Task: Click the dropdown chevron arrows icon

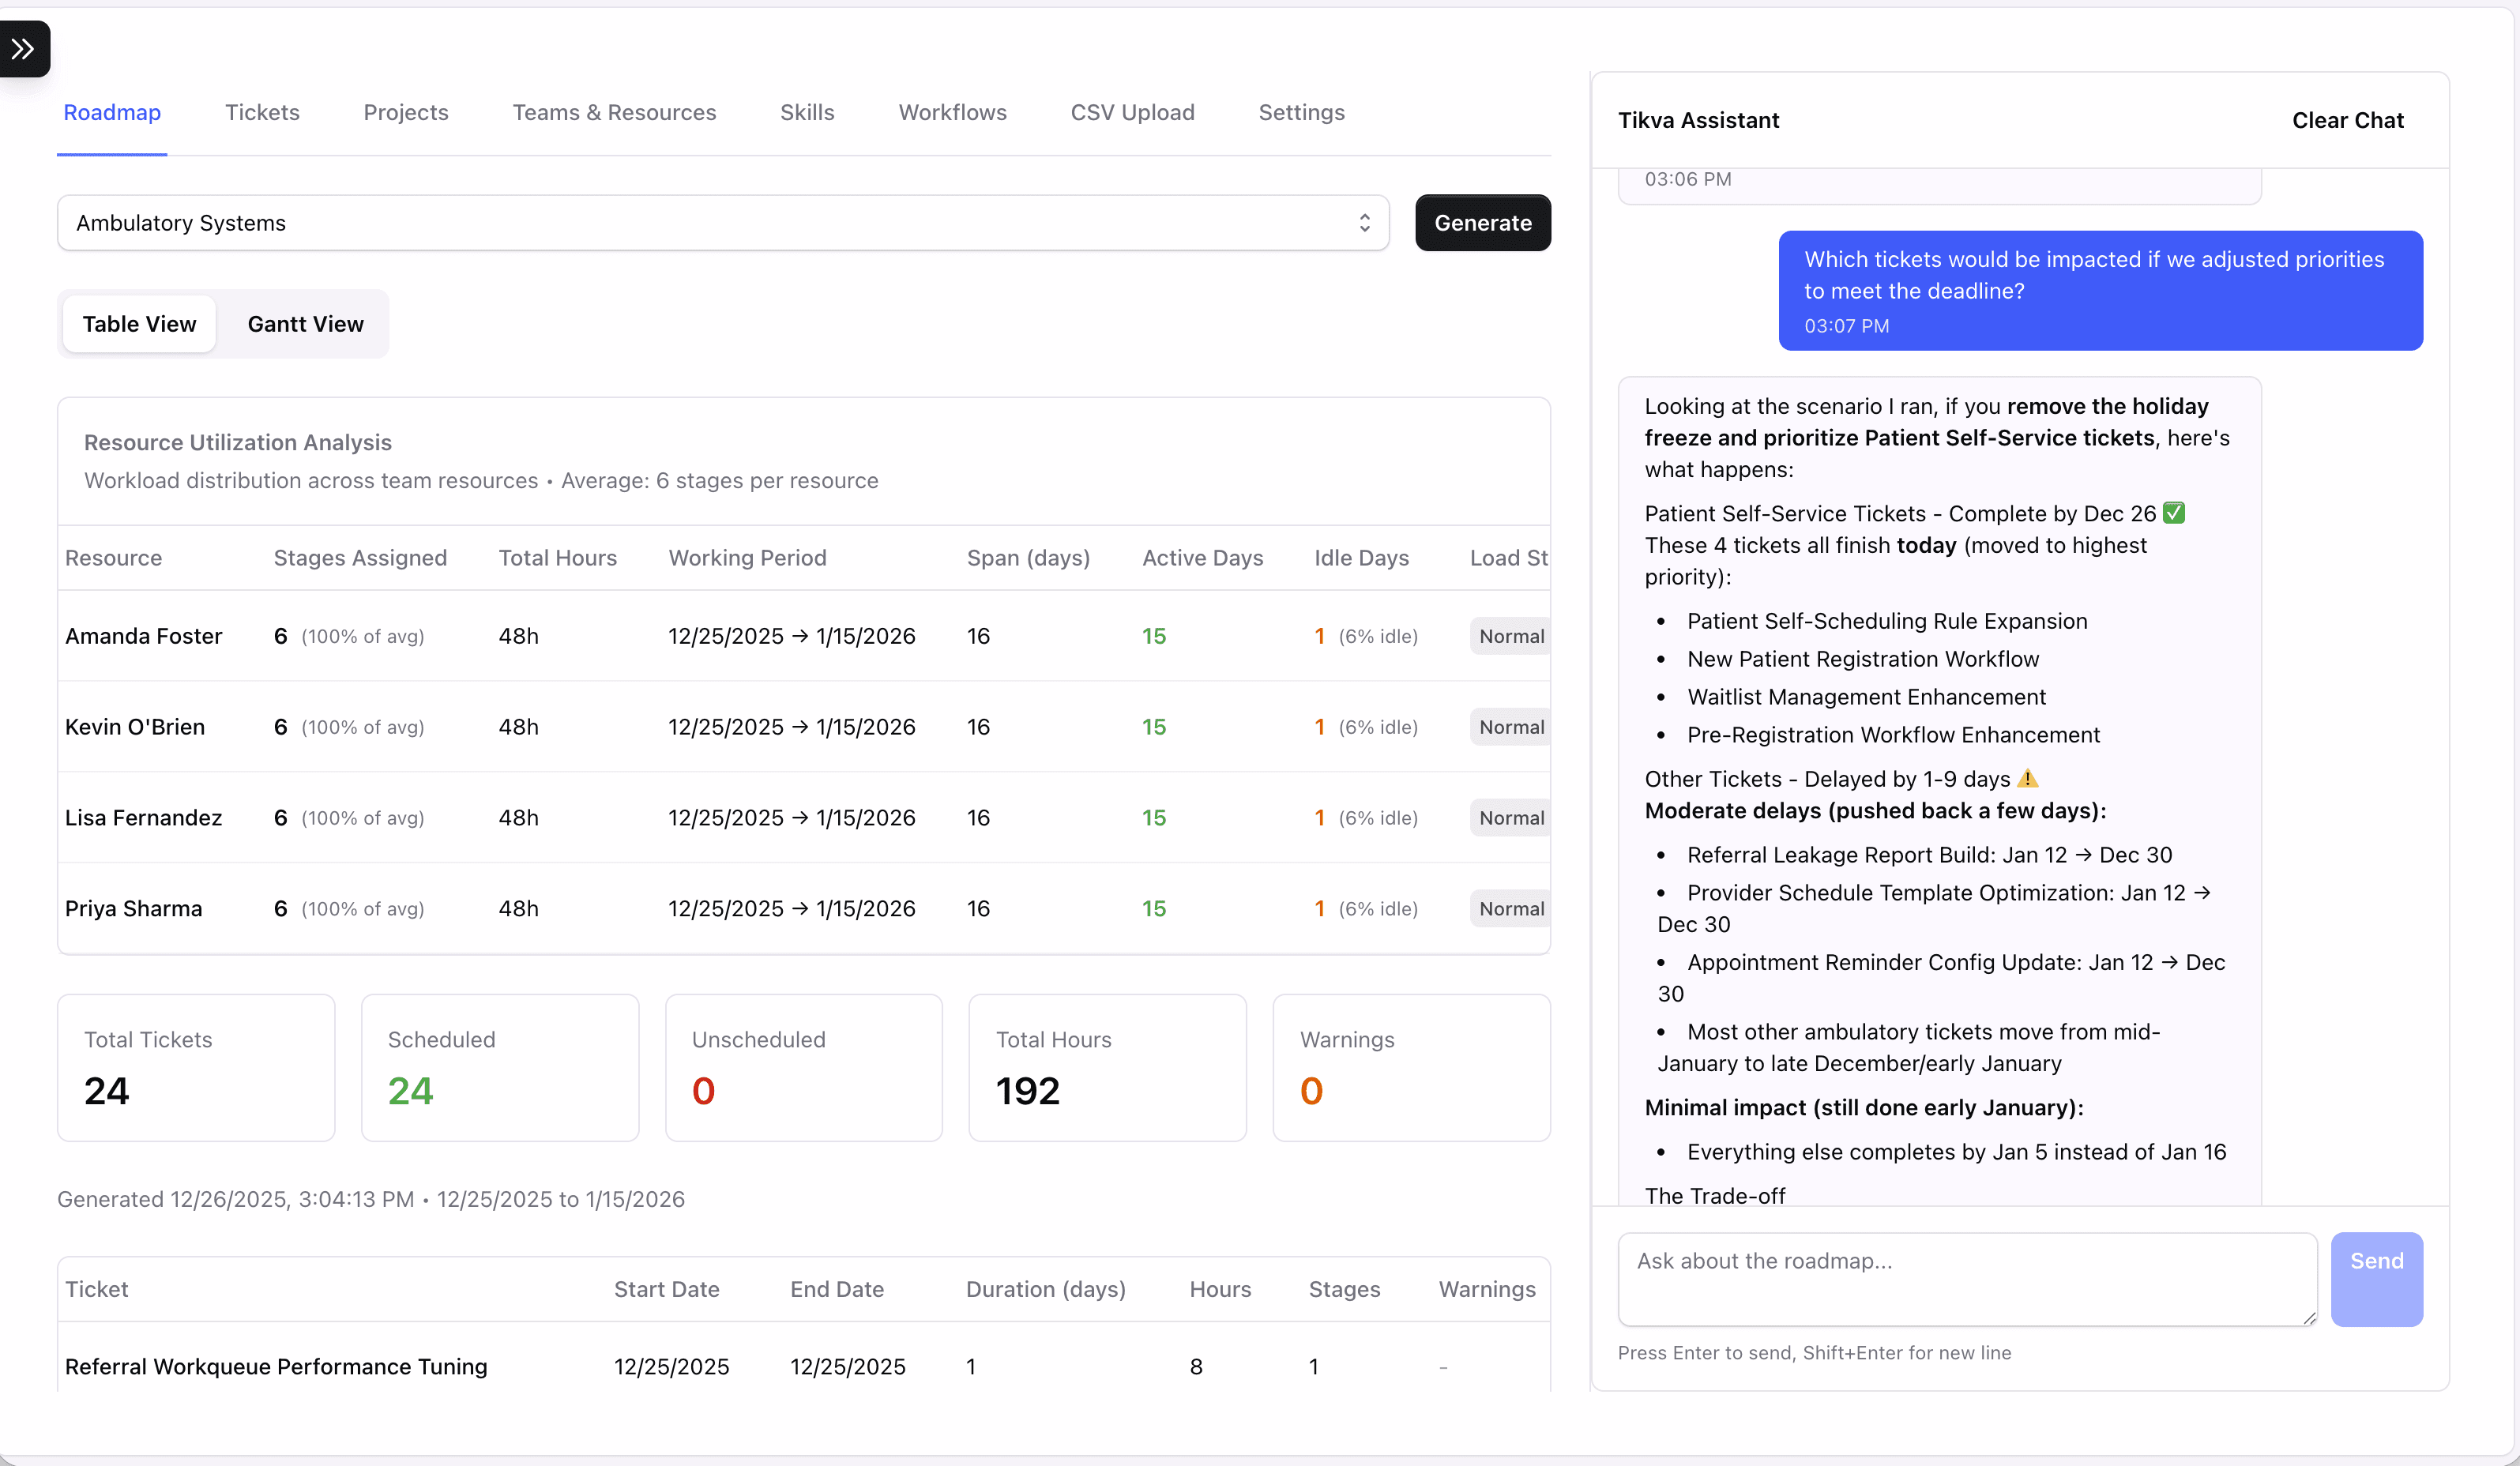Action: tap(1364, 223)
